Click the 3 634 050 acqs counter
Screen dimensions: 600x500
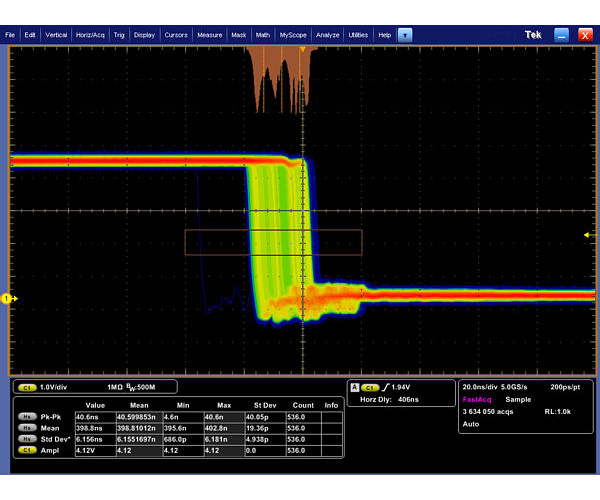pos(488,412)
